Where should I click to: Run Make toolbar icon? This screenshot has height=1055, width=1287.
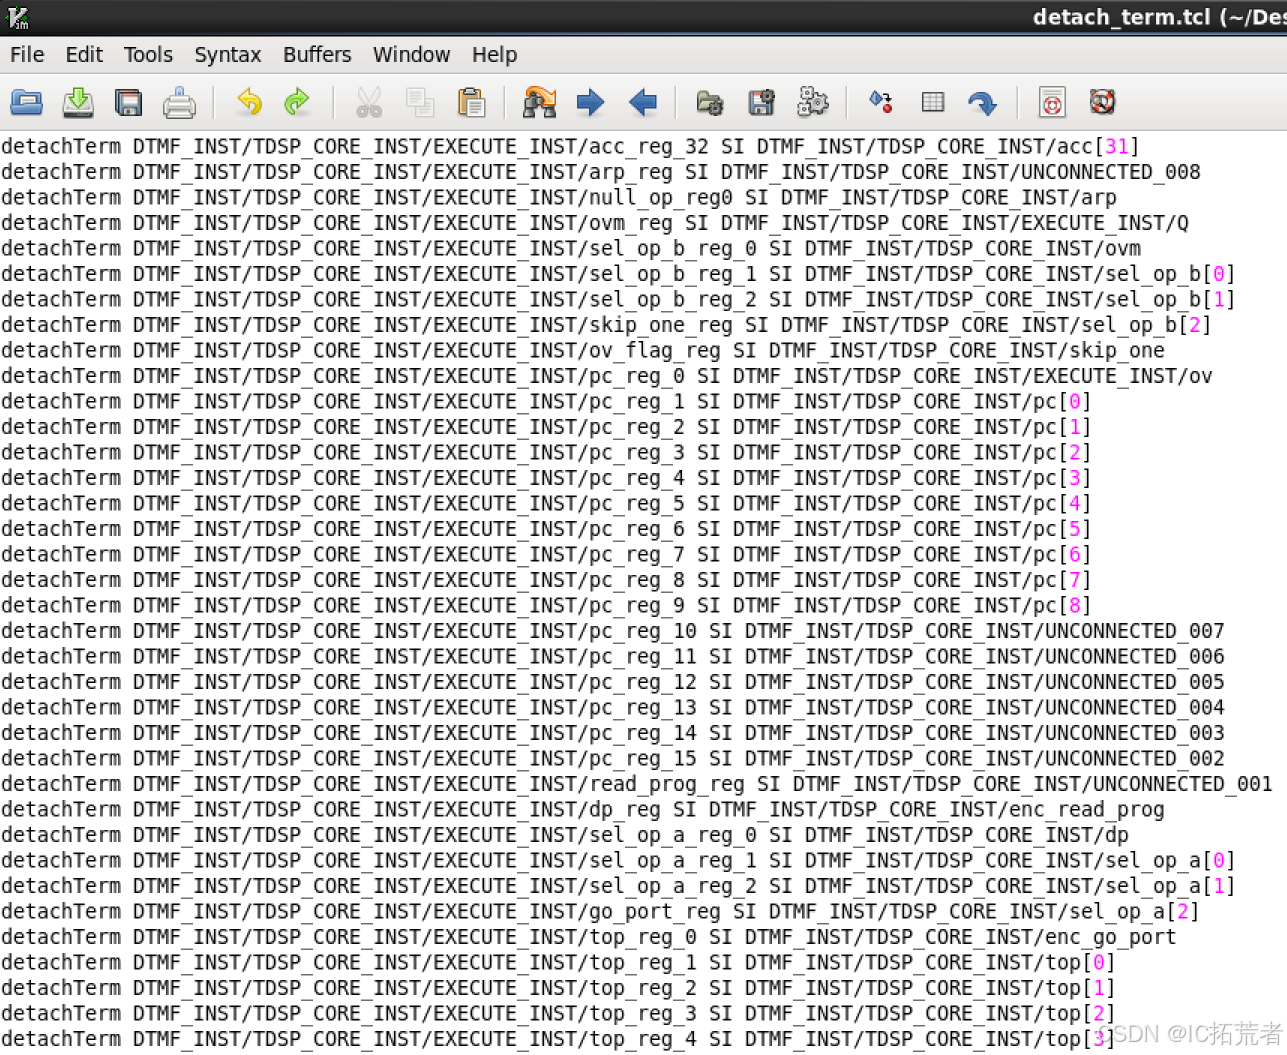(x=881, y=102)
